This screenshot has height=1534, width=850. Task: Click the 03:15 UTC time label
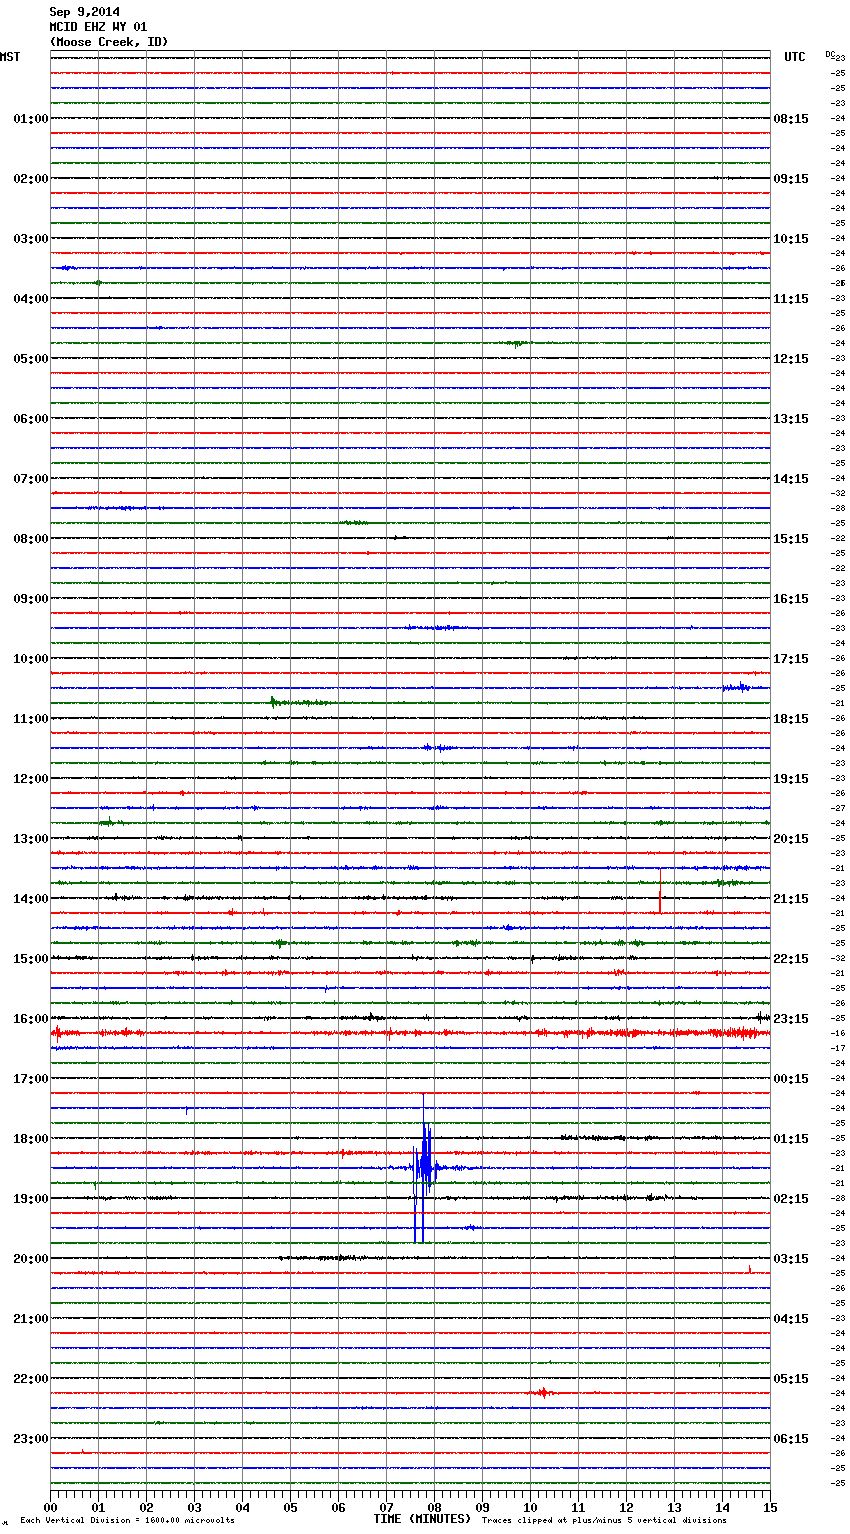point(791,1259)
